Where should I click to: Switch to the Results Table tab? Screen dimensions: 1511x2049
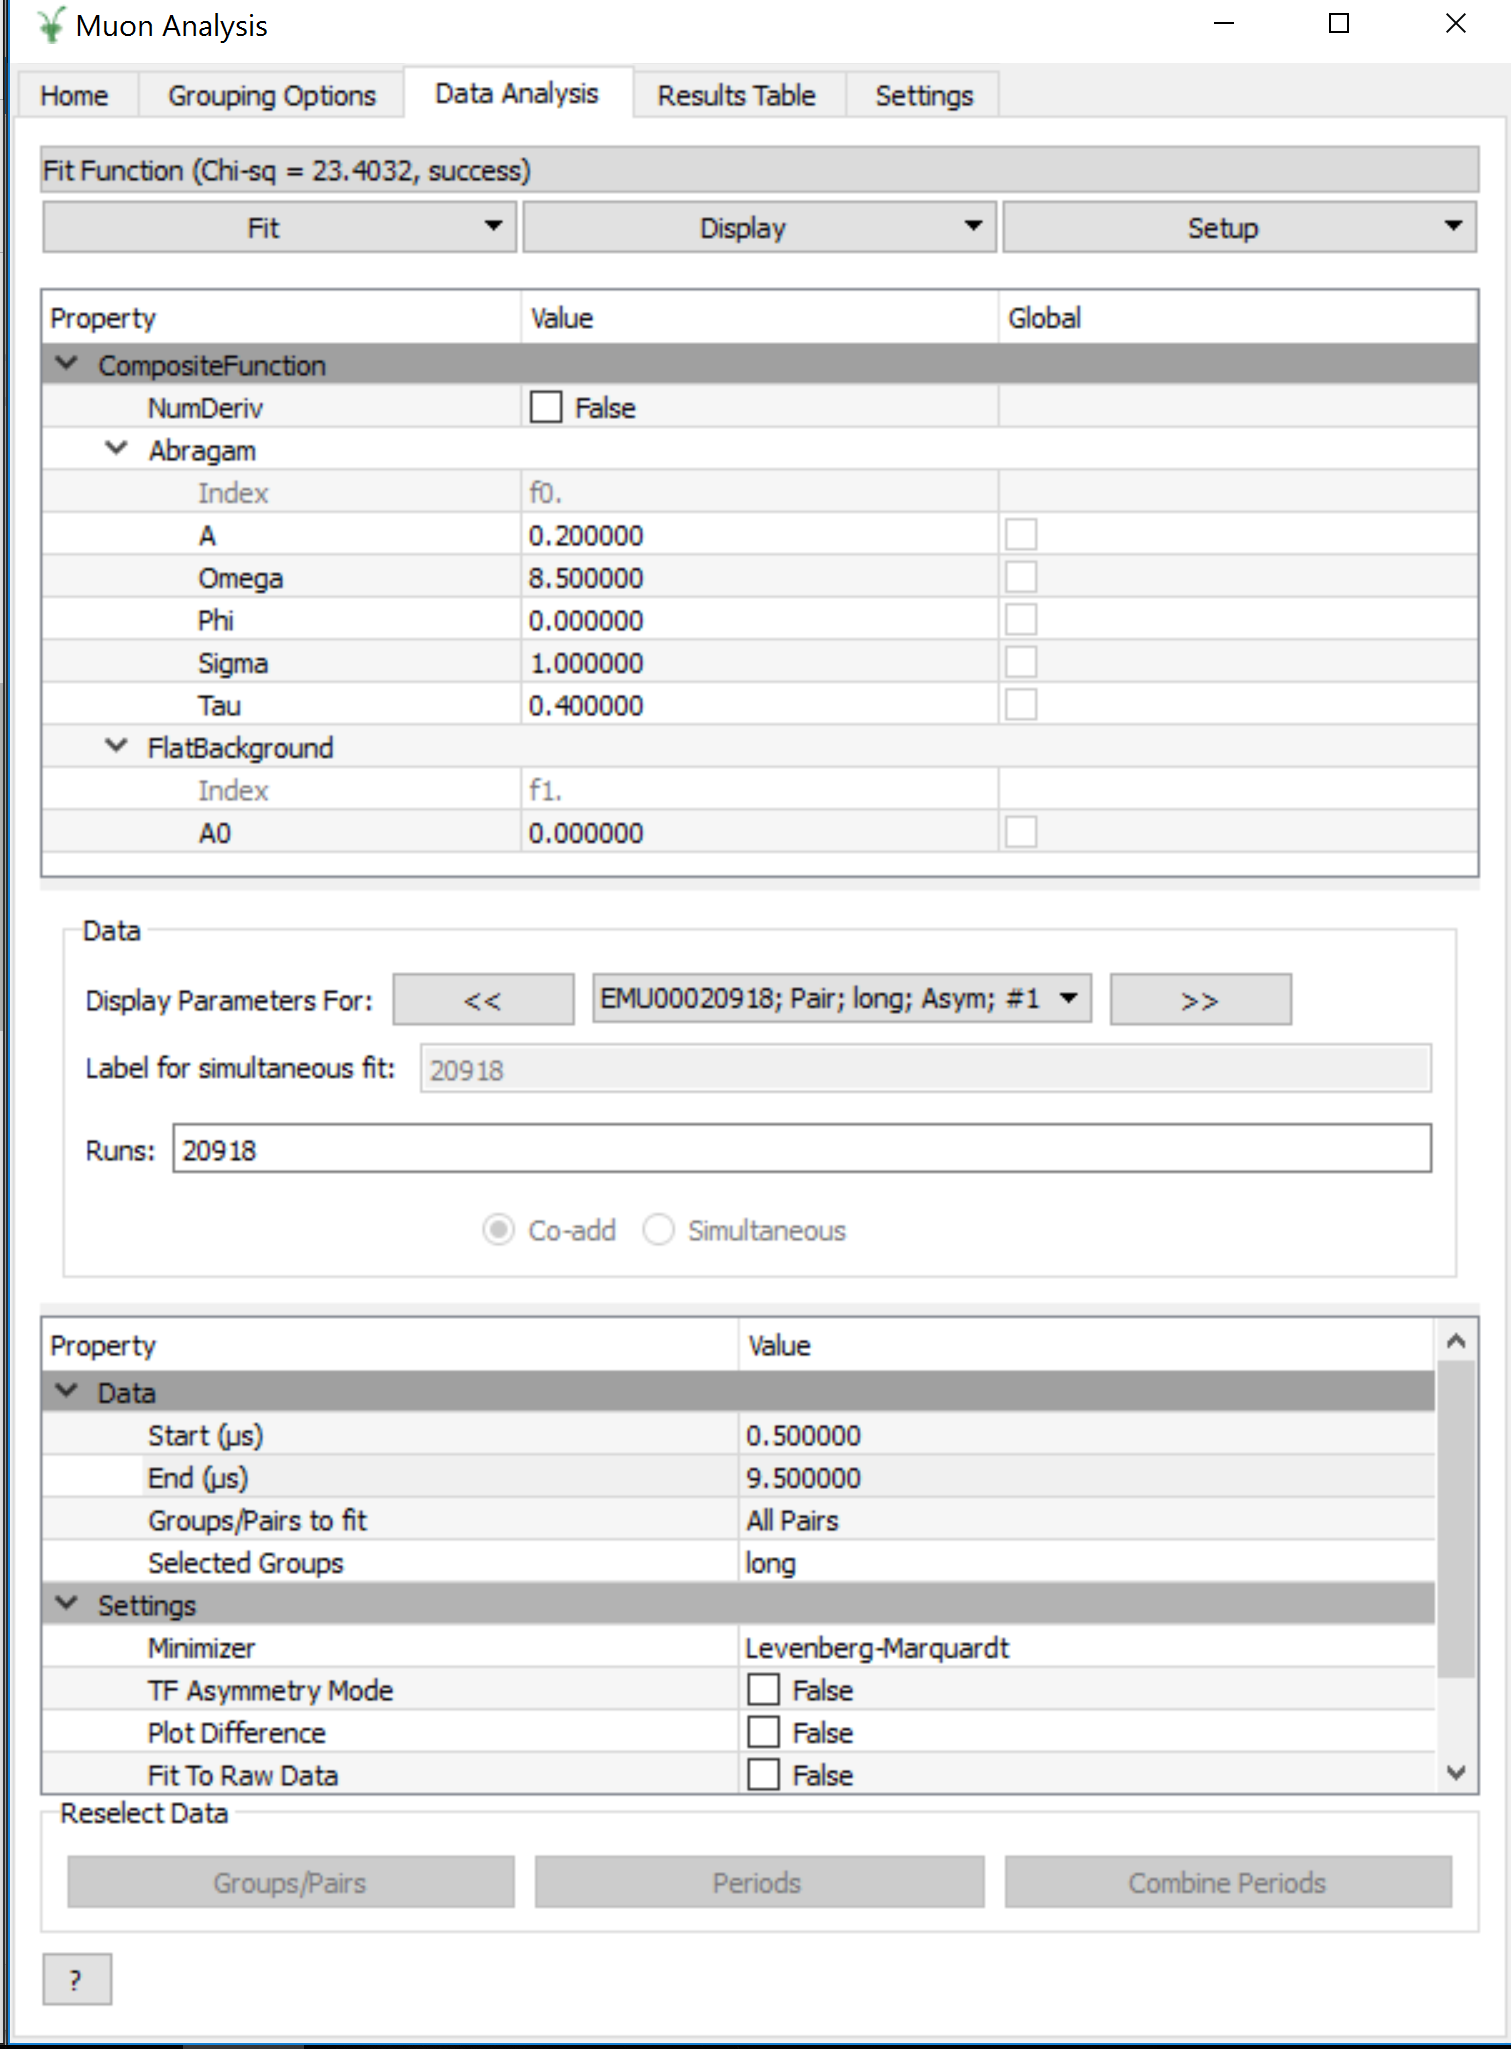click(x=736, y=96)
